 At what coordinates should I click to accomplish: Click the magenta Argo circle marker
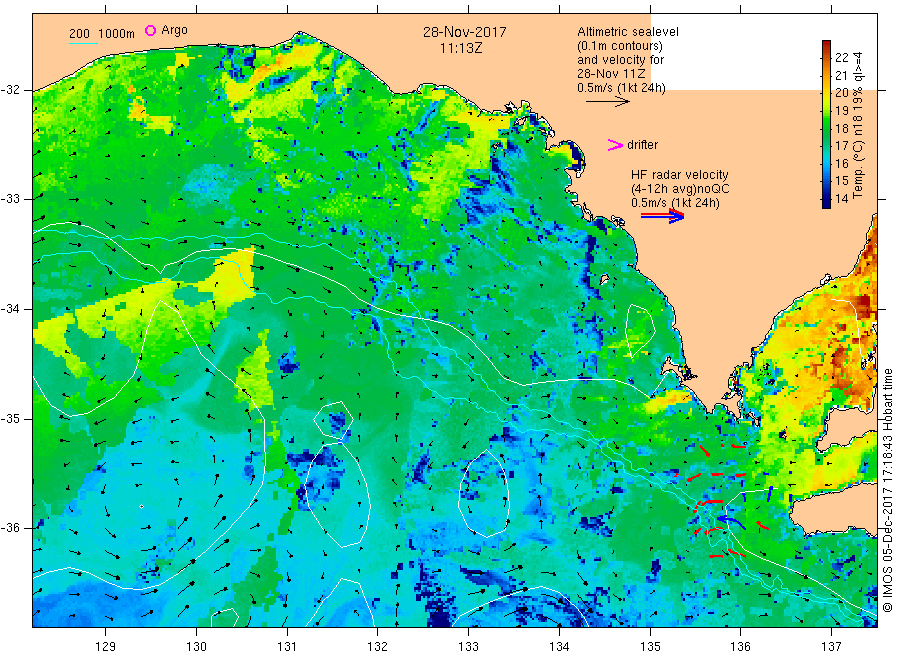[150, 30]
